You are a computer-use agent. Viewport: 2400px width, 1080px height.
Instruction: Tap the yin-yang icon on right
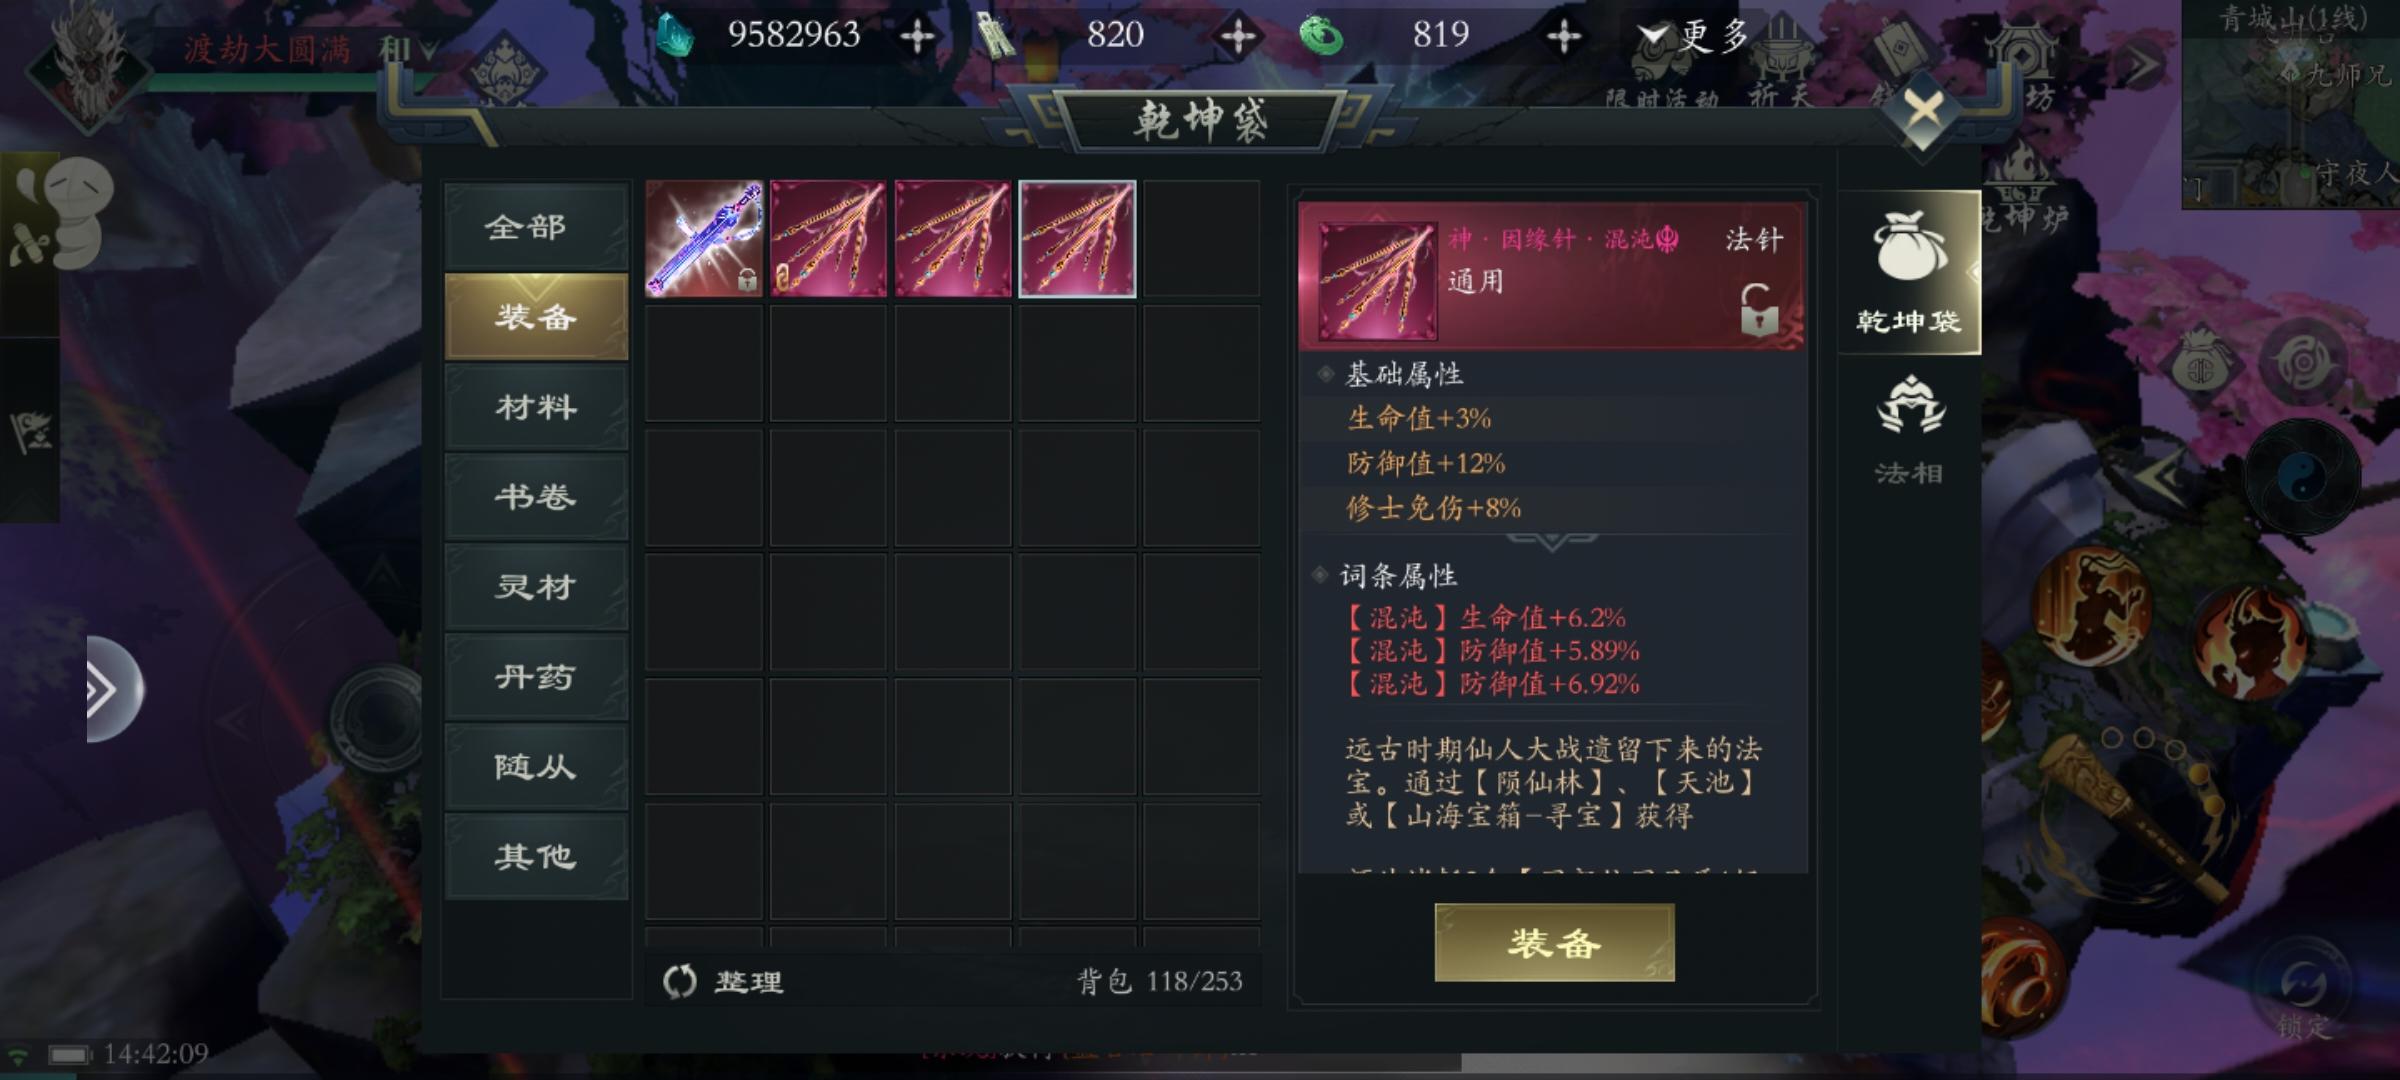[2302, 476]
